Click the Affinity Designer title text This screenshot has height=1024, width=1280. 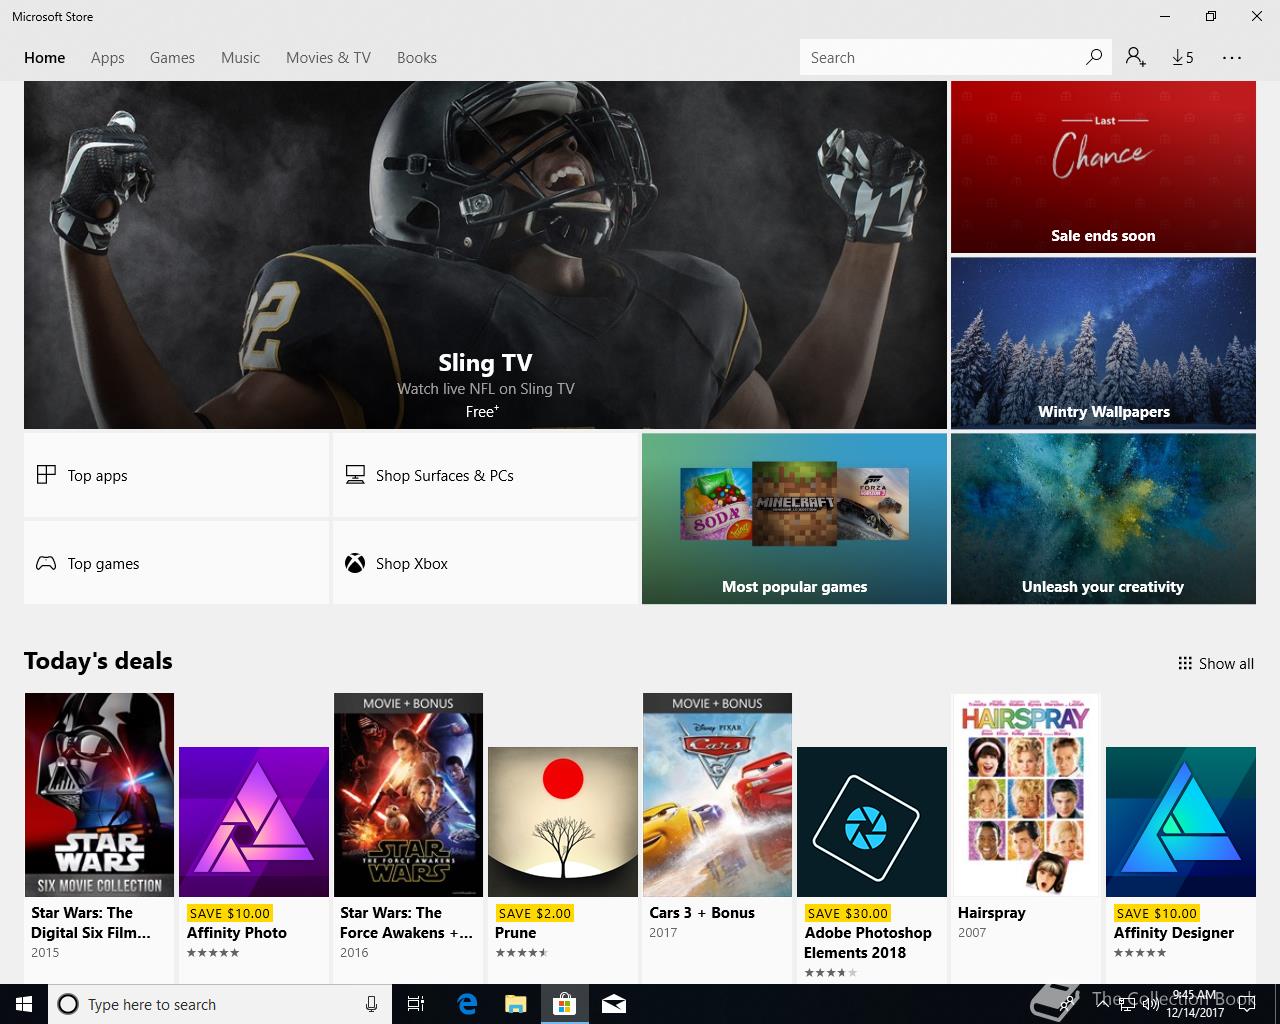1174,933
